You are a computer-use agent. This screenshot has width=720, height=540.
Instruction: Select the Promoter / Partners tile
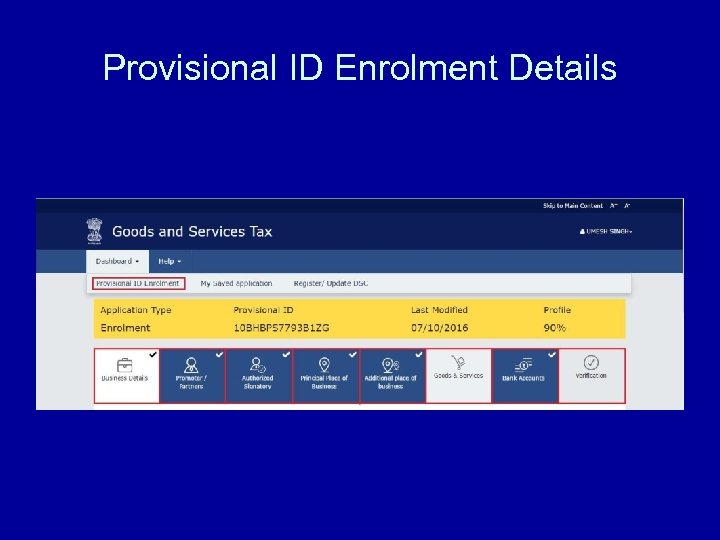coord(192,376)
